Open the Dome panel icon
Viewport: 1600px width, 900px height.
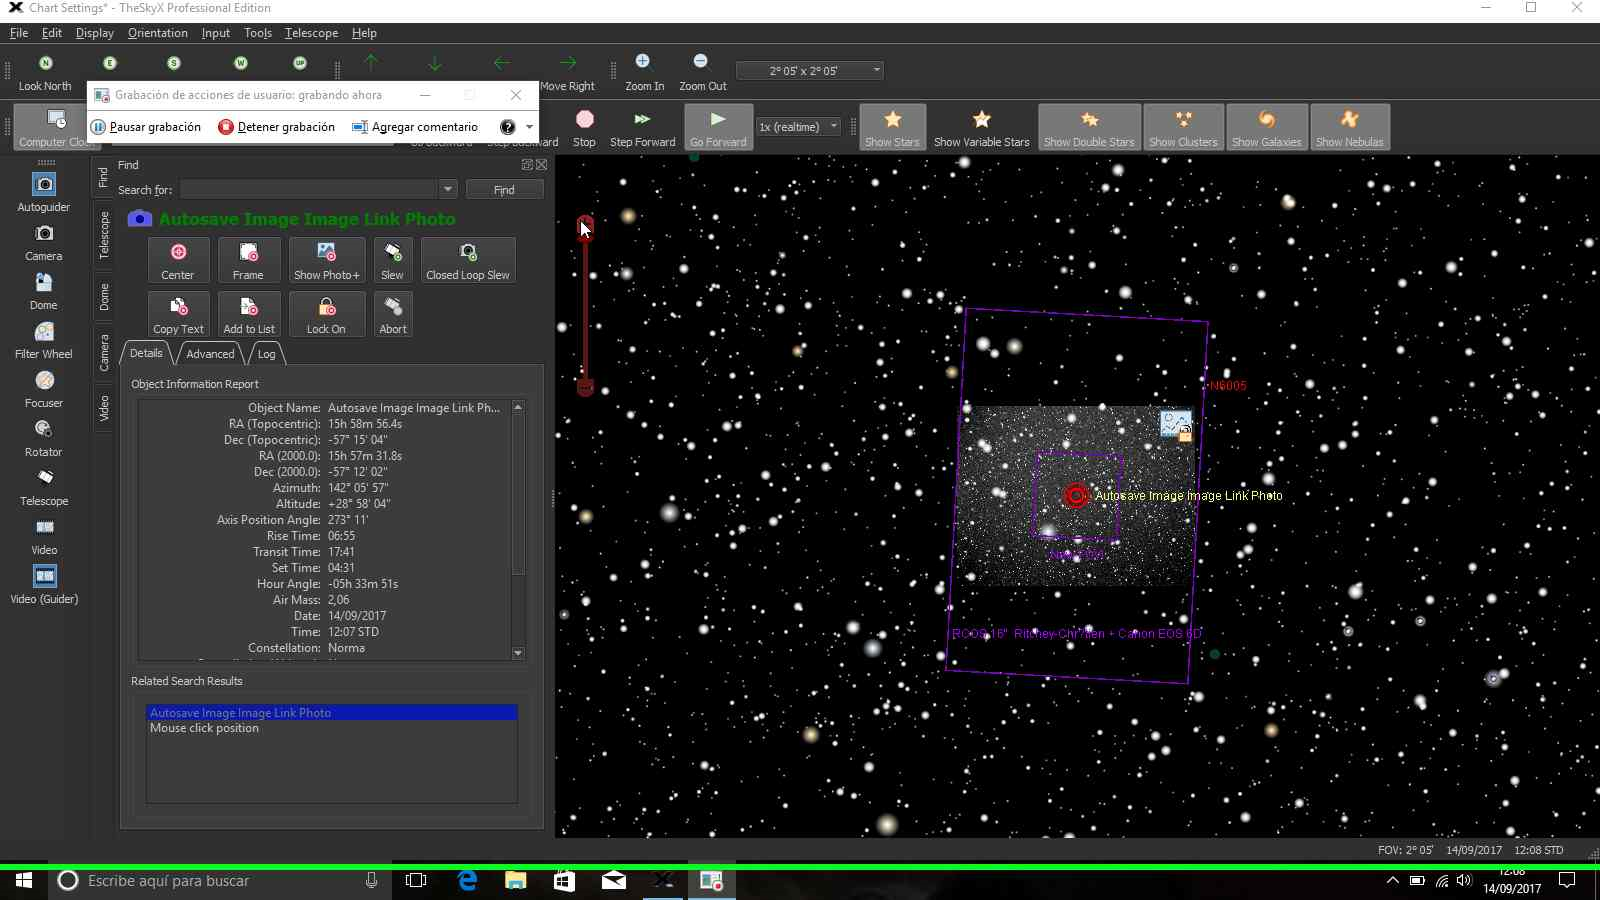click(x=44, y=290)
